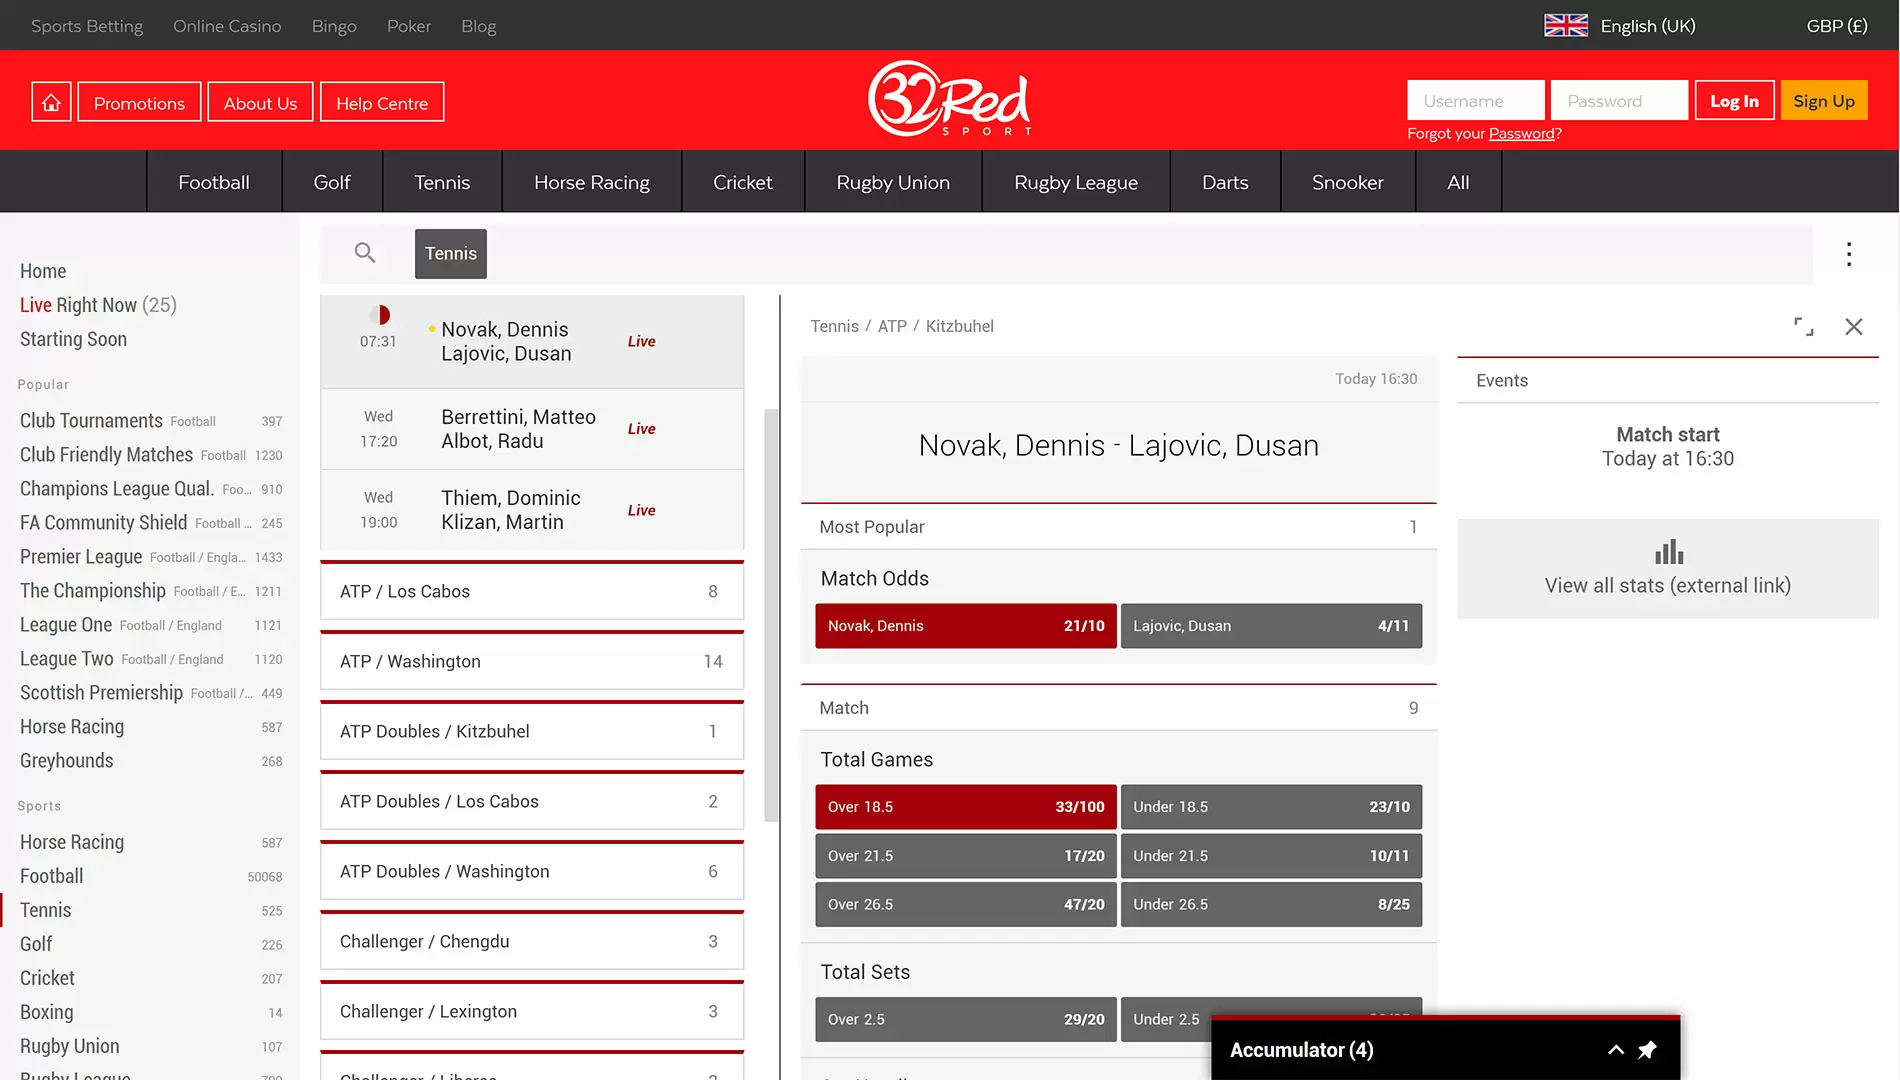1900x1080 pixels.
Task: Focus the Password input field
Action: [x=1620, y=101]
